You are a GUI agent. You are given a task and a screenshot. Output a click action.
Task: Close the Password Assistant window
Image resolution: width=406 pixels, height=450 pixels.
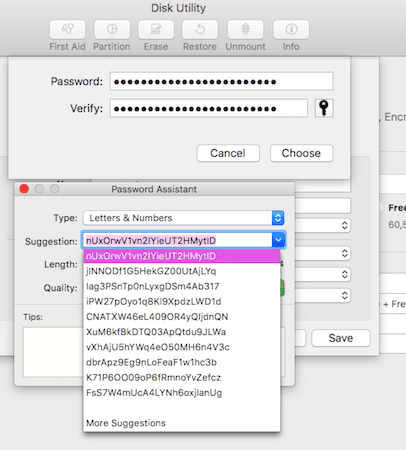tap(24, 189)
